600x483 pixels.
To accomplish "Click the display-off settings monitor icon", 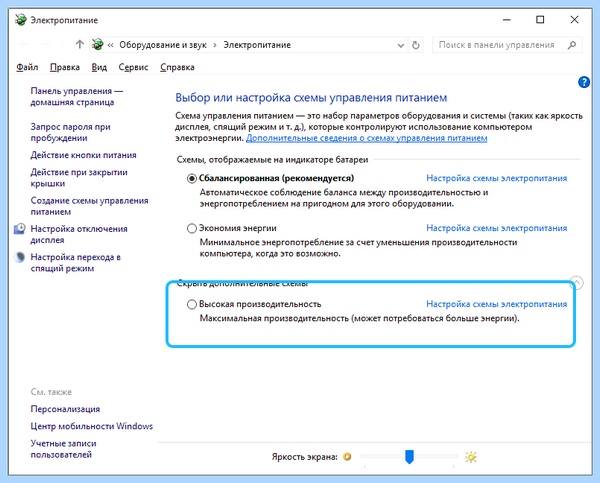I will [x=20, y=229].
